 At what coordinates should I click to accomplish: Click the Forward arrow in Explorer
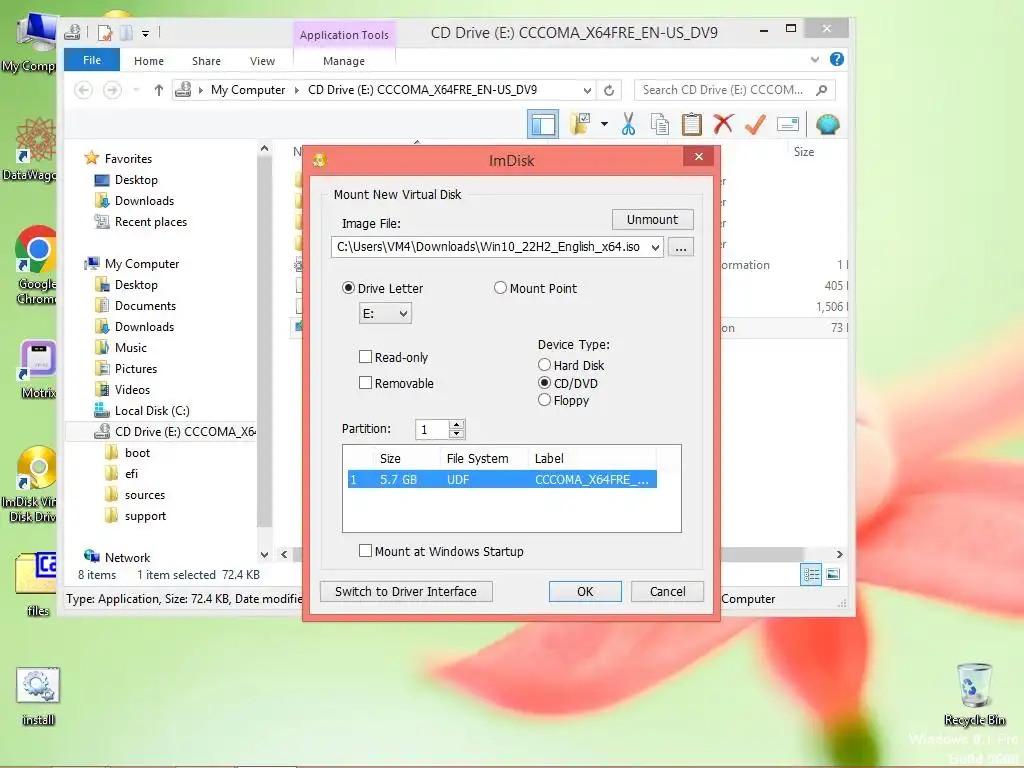coord(112,89)
